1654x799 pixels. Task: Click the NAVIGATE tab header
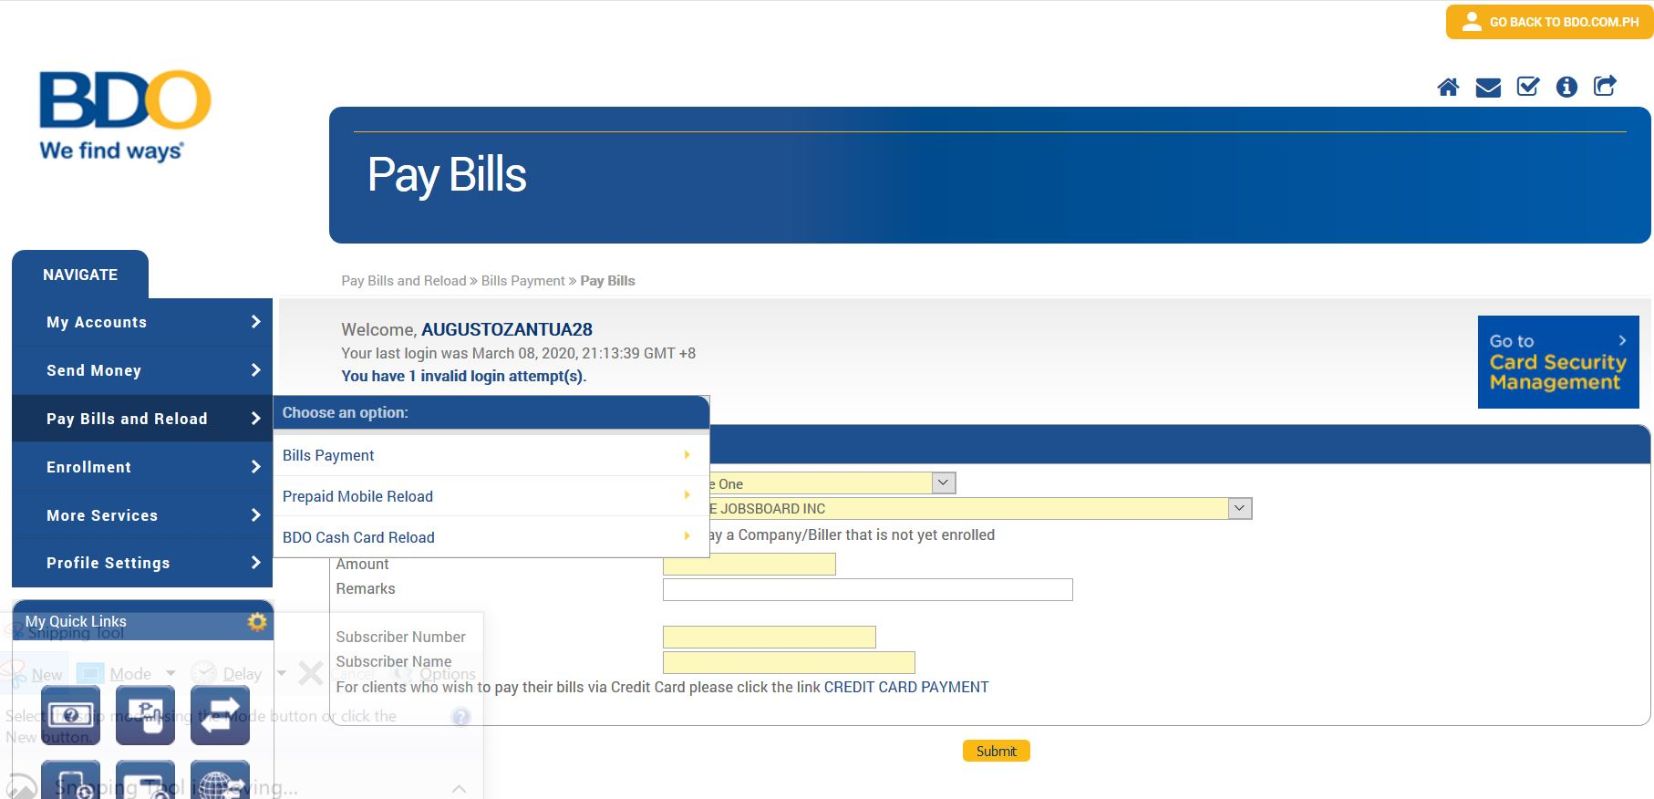(80, 274)
